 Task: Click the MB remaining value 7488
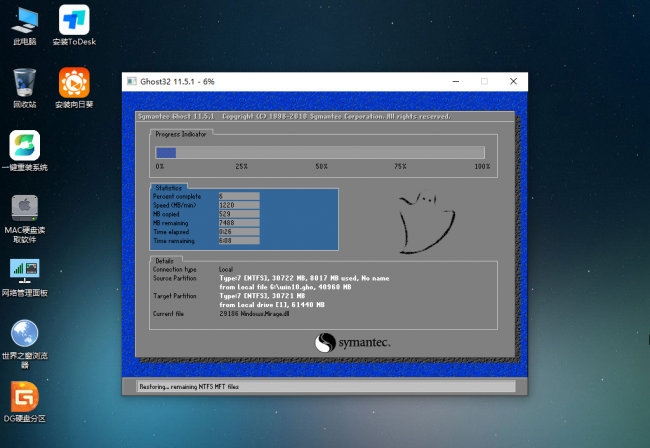click(239, 223)
